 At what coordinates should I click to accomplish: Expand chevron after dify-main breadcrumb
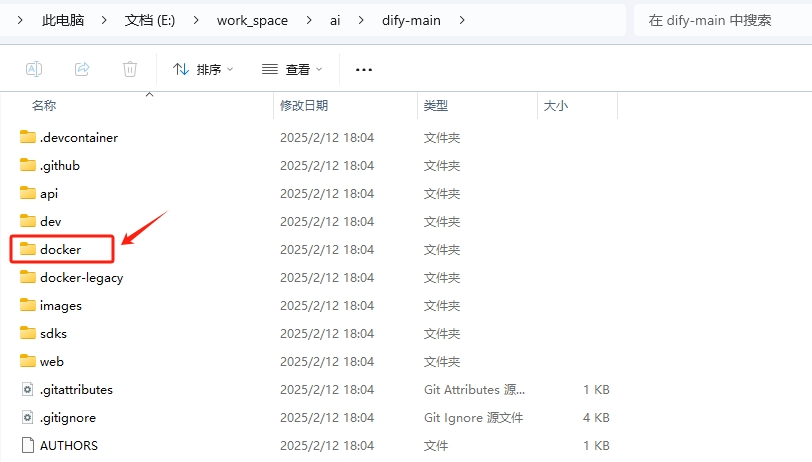(462, 20)
